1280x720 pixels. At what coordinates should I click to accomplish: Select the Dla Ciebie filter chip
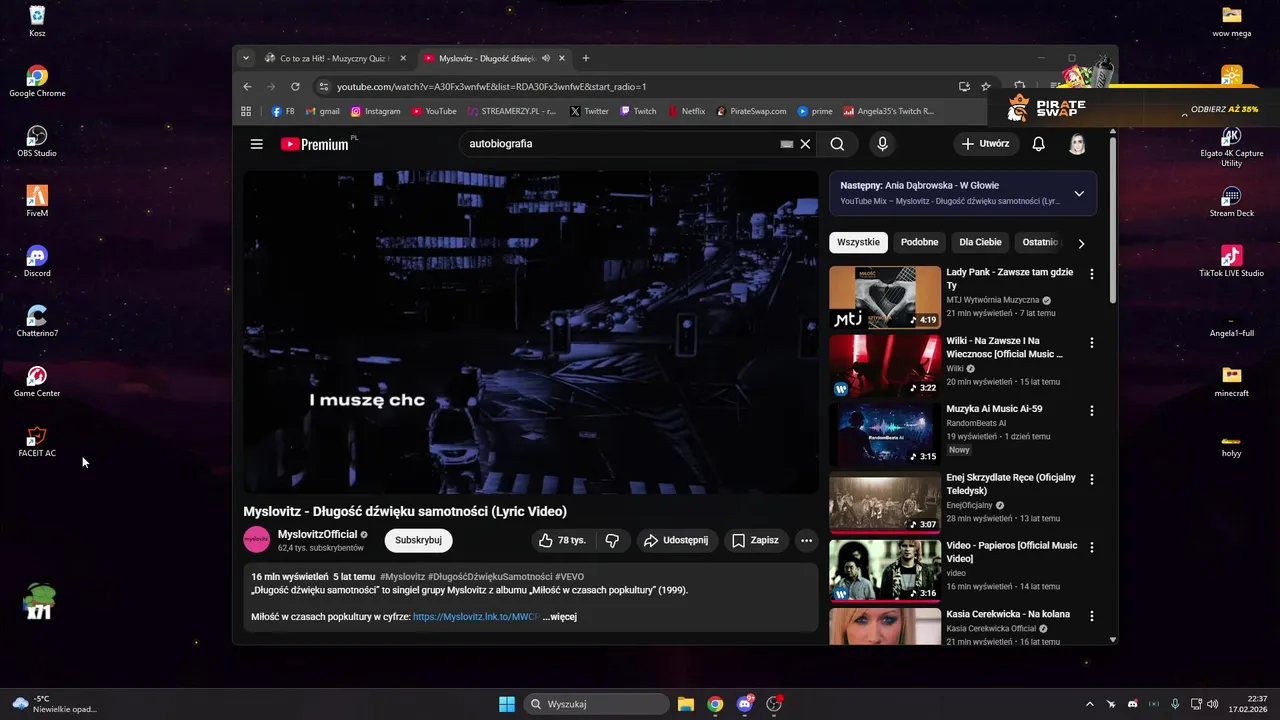coord(980,242)
